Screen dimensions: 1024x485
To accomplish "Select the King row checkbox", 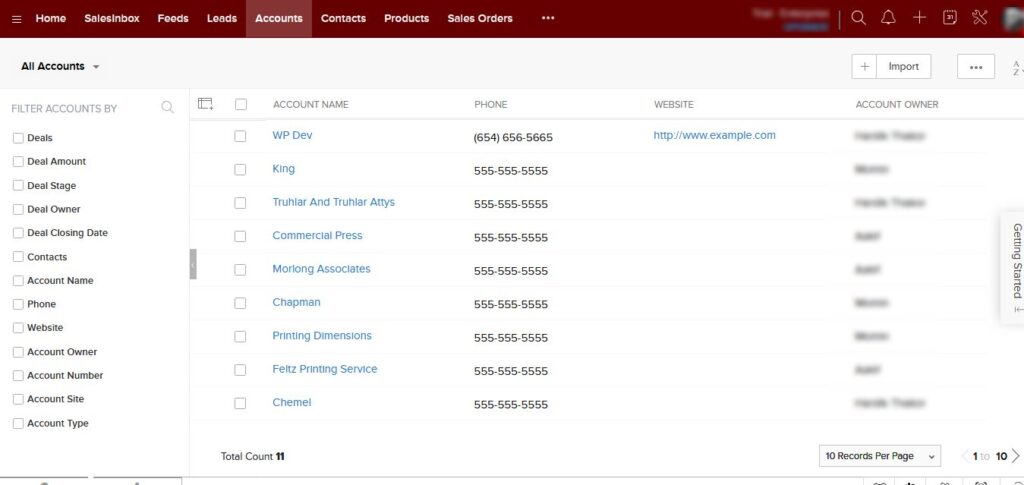I will [240, 169].
